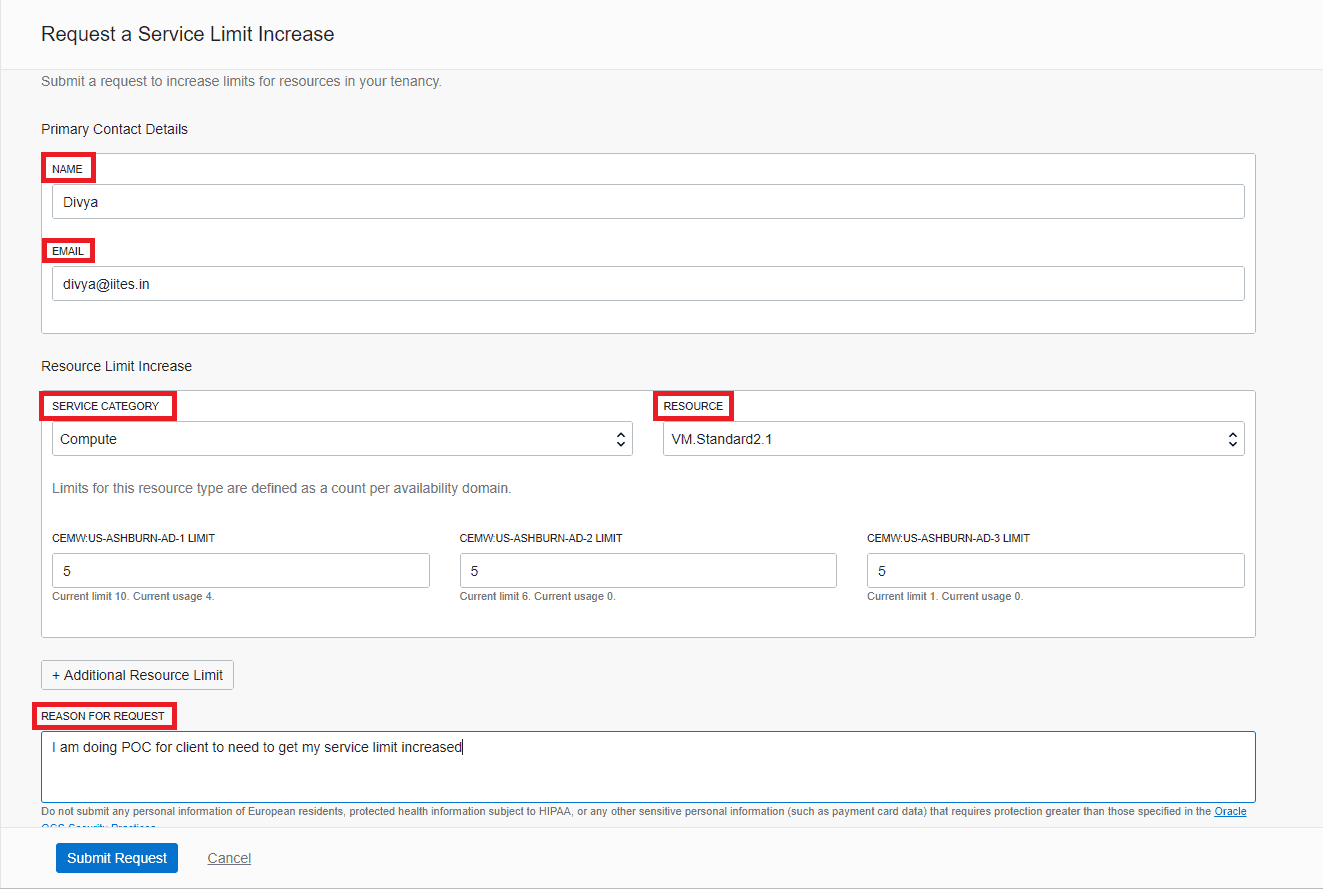Image resolution: width=1323 pixels, height=889 pixels.
Task: Click the RESOURCE label
Action: click(693, 405)
